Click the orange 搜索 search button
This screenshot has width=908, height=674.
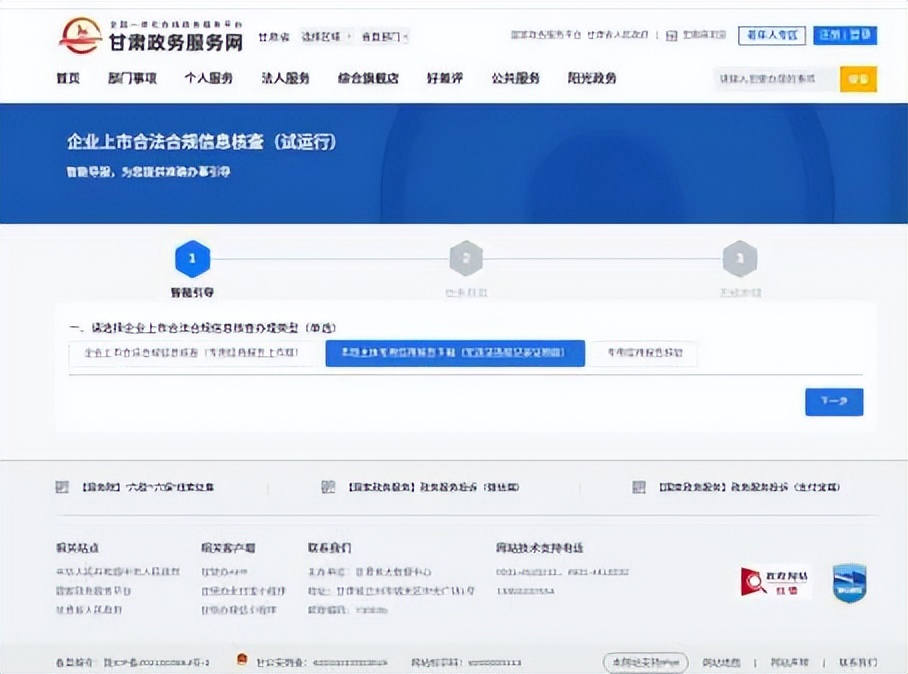pos(857,79)
